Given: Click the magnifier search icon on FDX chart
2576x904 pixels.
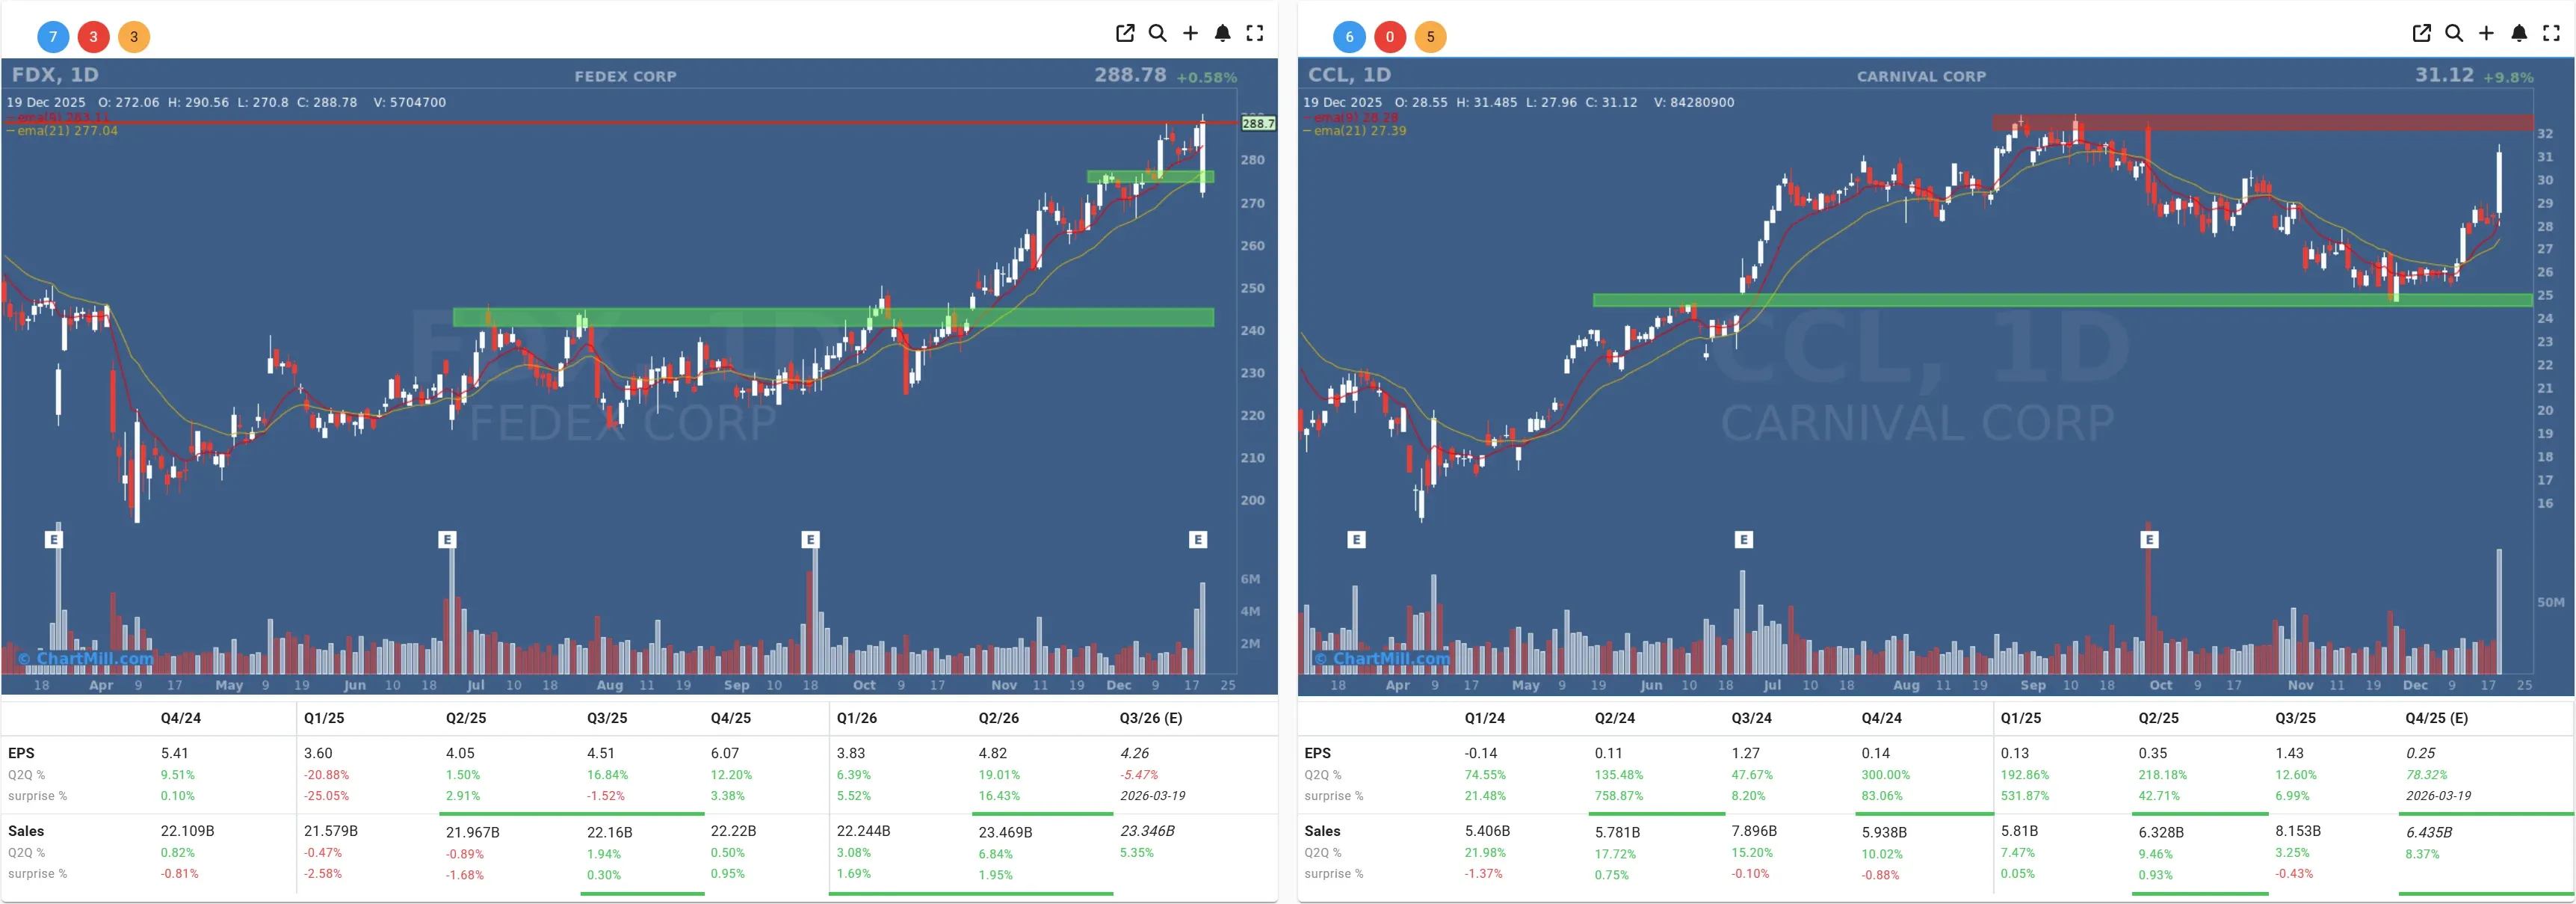Looking at the screenshot, I should click(x=1158, y=33).
